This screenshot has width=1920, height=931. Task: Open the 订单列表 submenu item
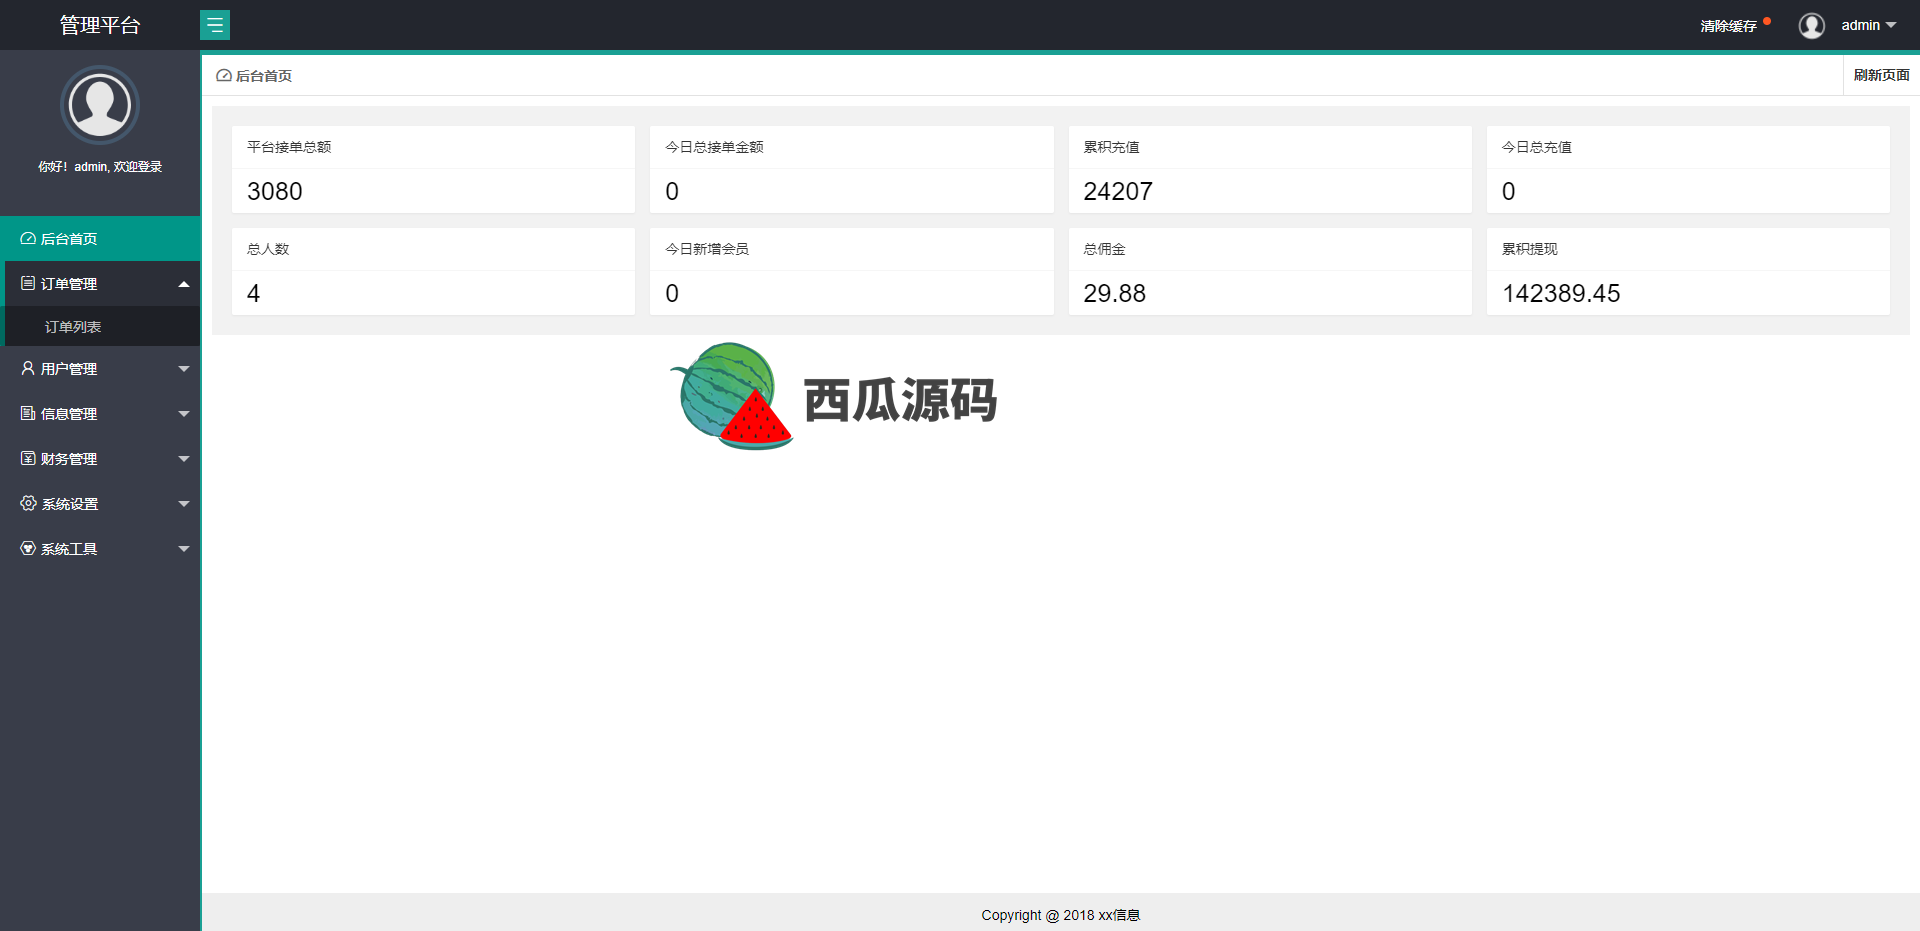pos(100,327)
